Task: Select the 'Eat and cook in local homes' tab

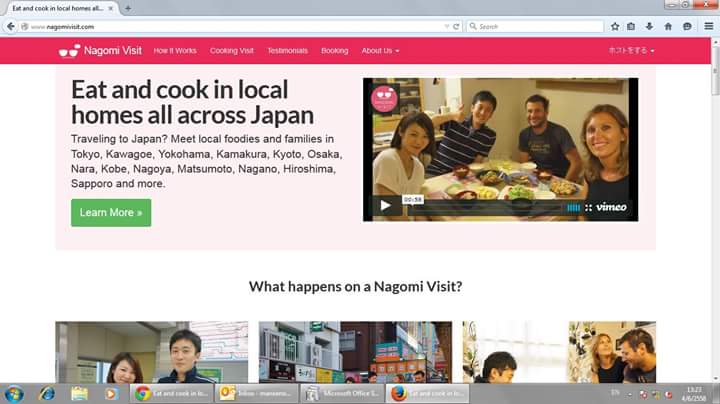Action: [x=60, y=8]
